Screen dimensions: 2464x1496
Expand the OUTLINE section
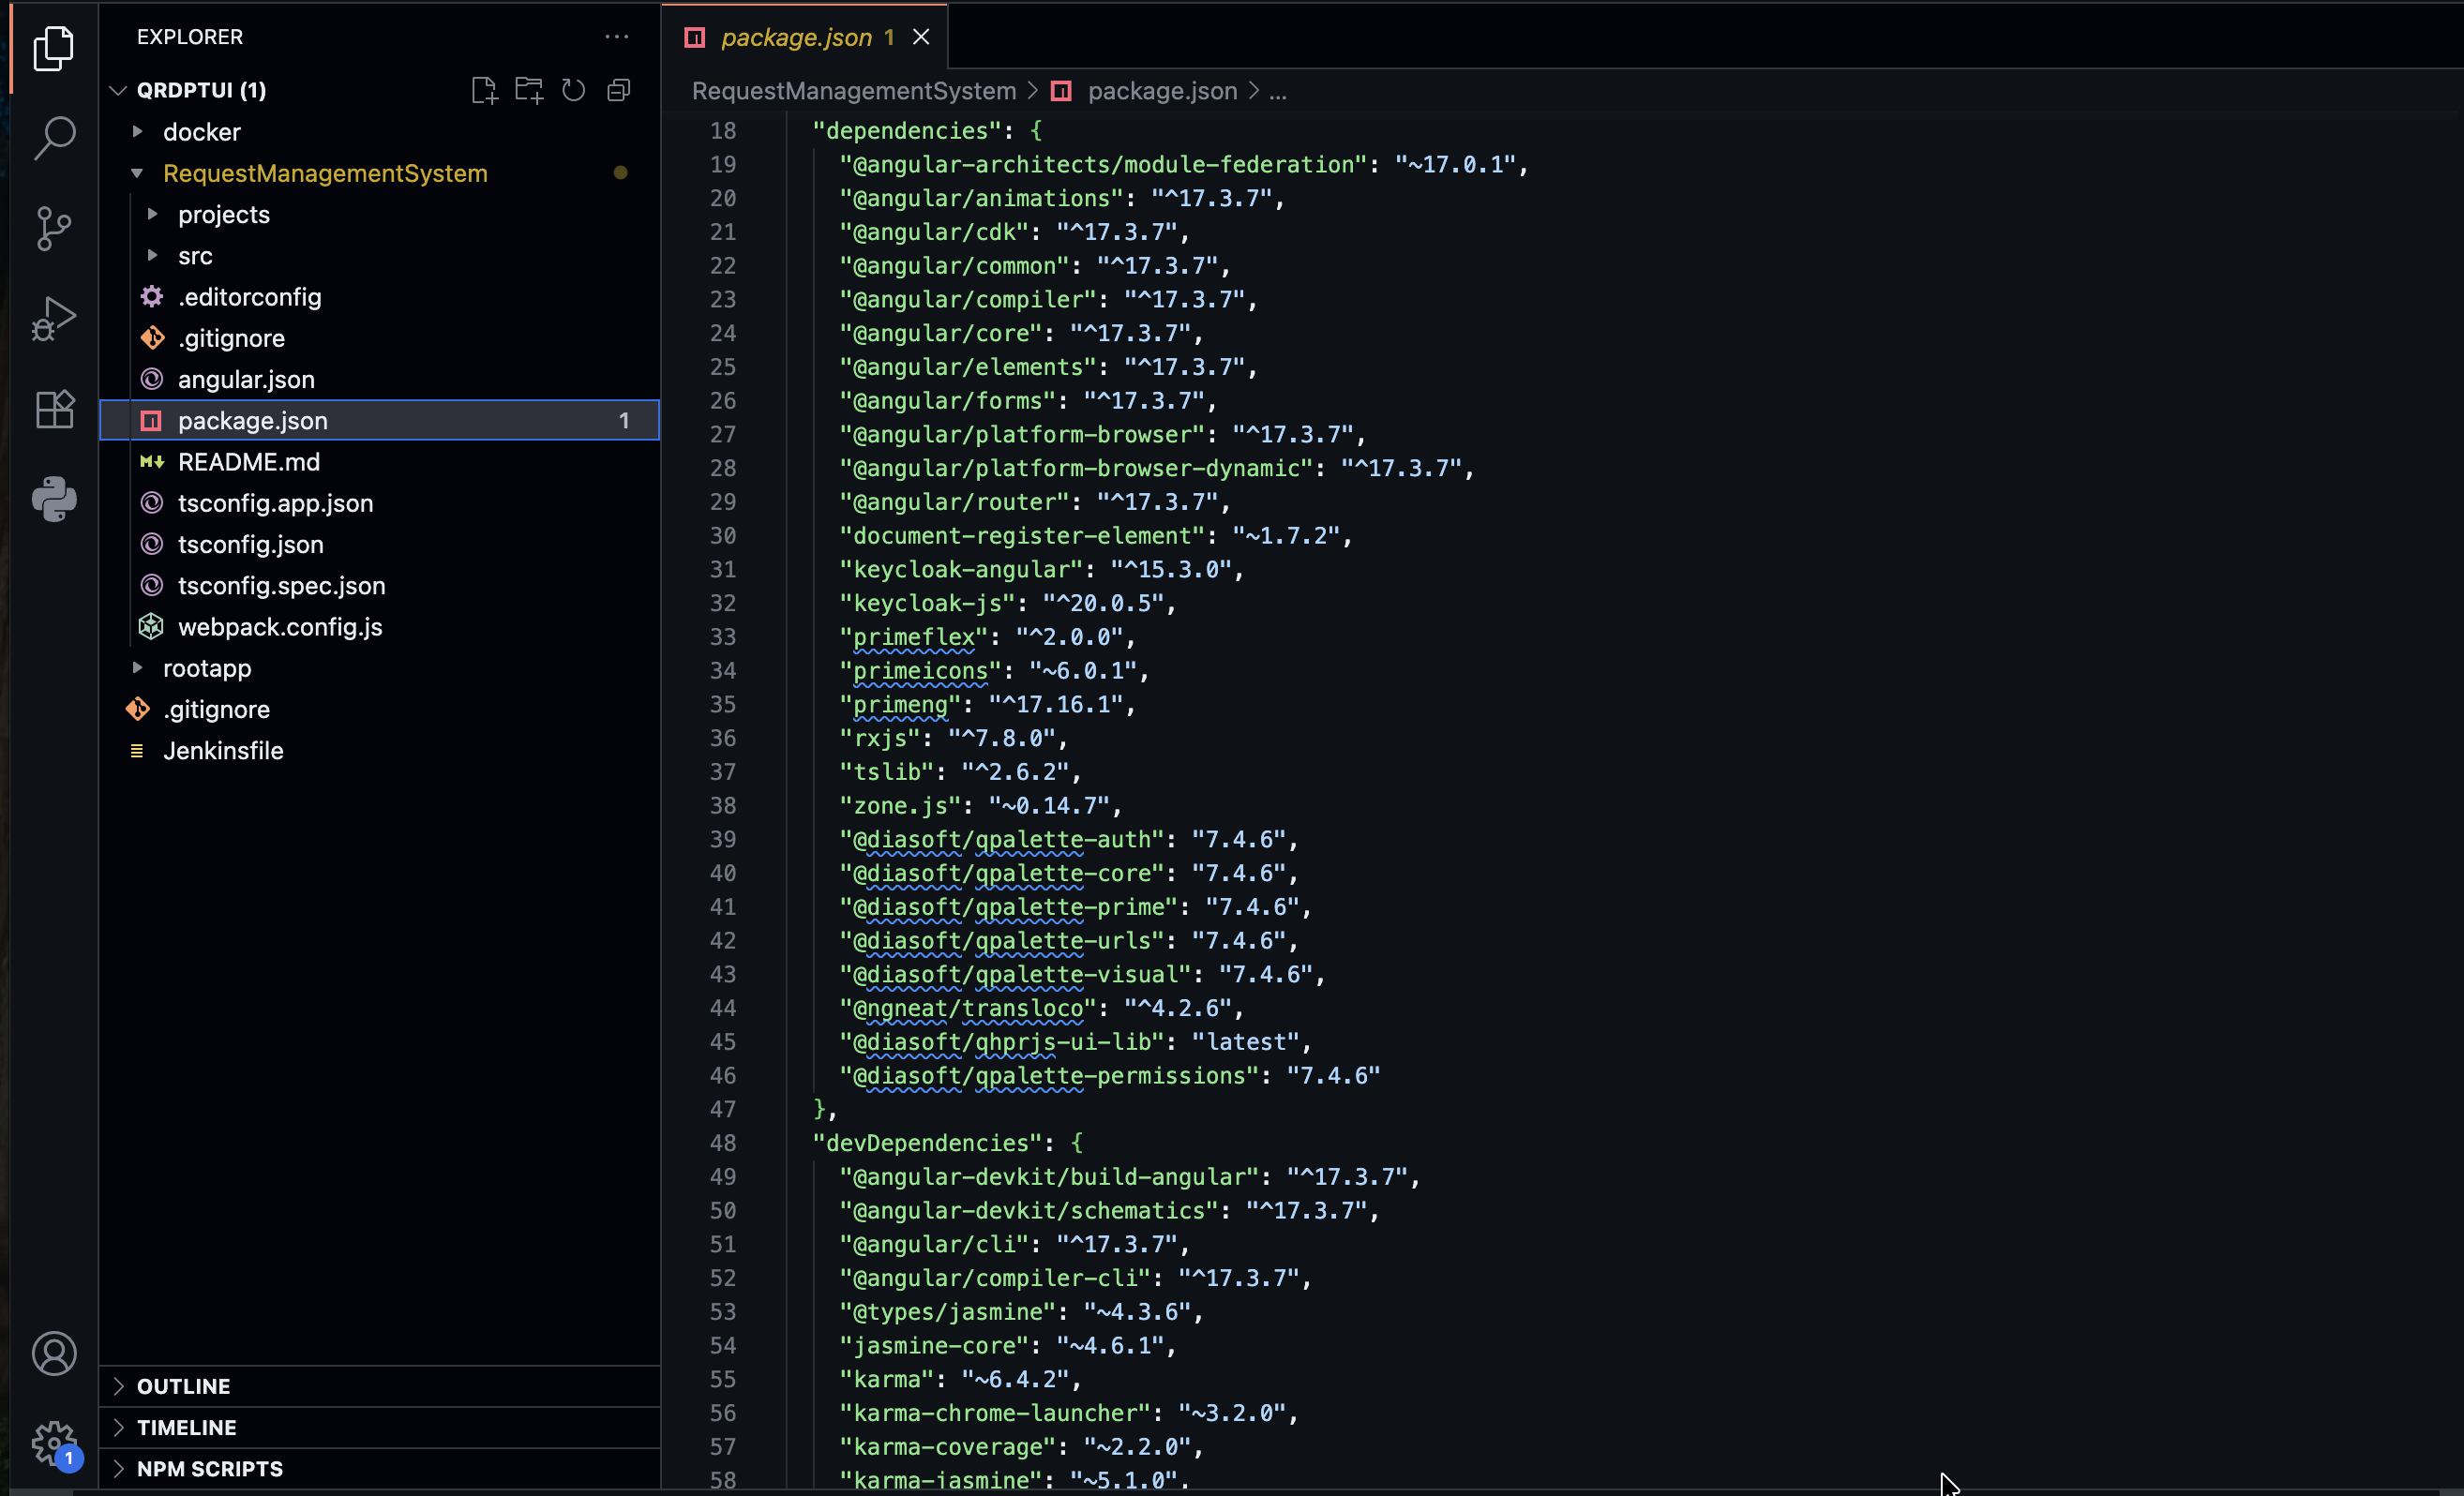pos(184,1386)
